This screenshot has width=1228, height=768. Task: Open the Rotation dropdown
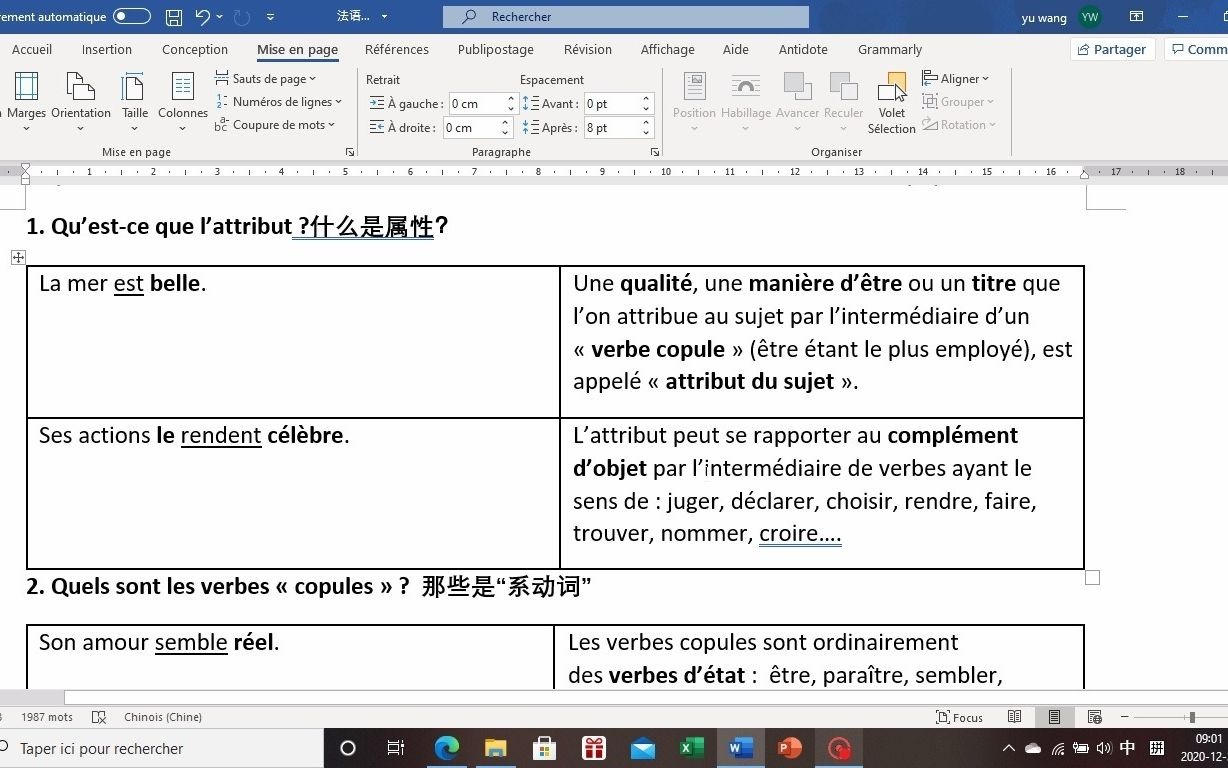(958, 124)
